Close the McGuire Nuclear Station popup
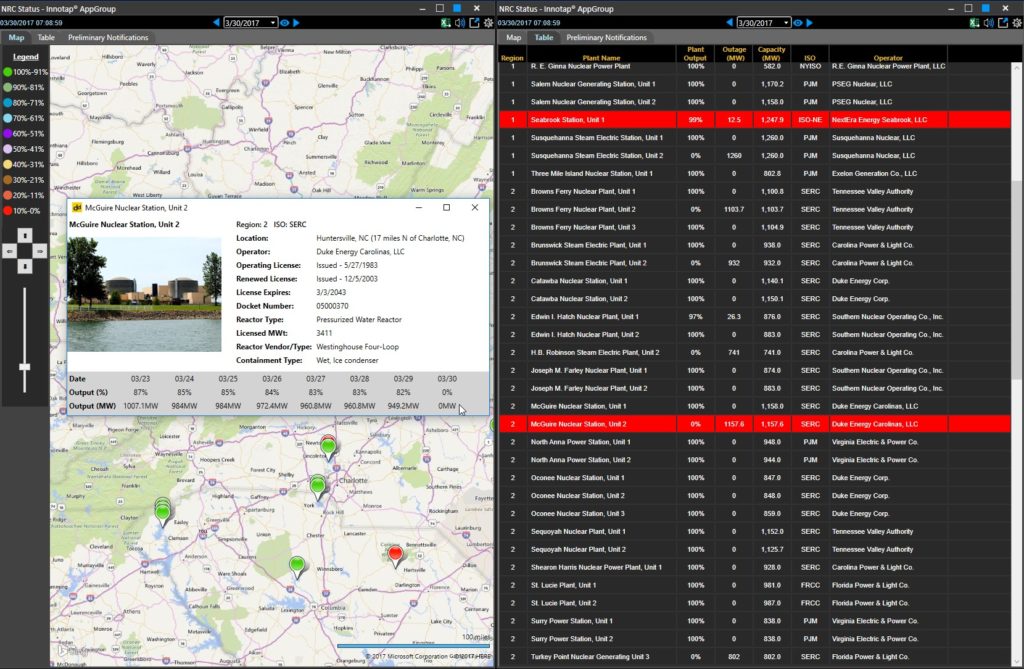1024x669 pixels. click(x=475, y=207)
